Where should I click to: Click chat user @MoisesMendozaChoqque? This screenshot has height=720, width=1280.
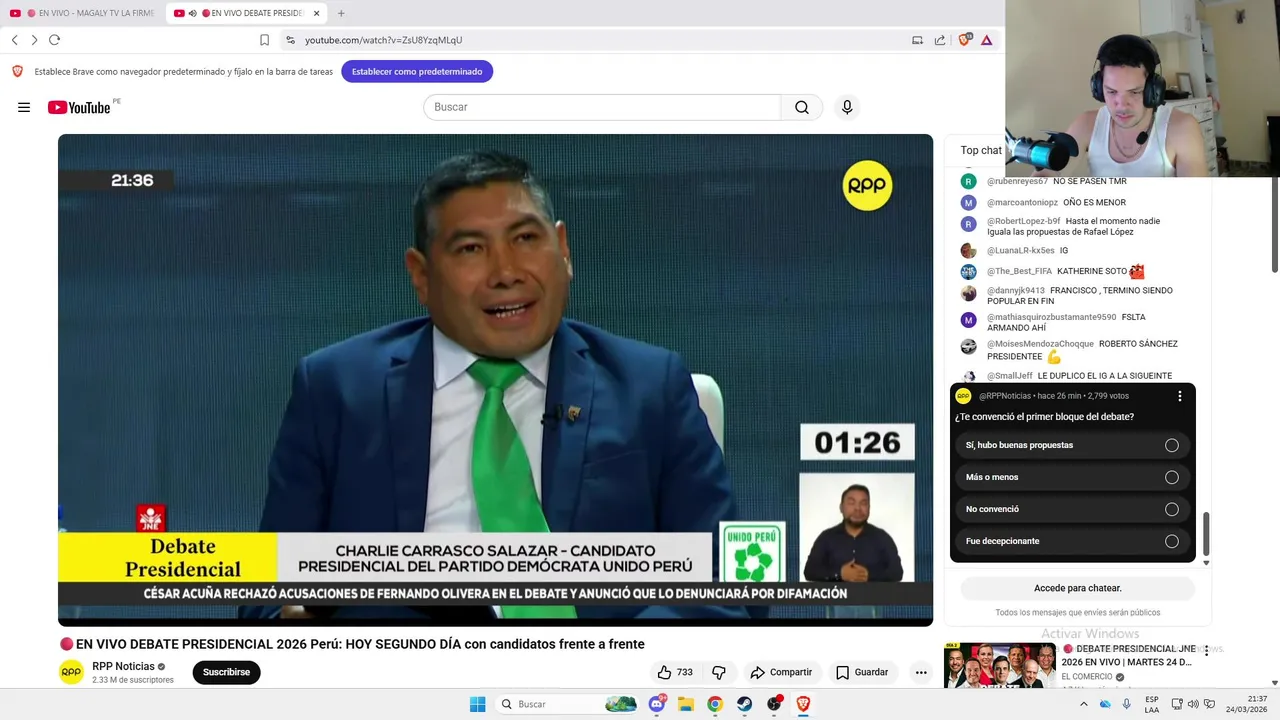[1040, 344]
